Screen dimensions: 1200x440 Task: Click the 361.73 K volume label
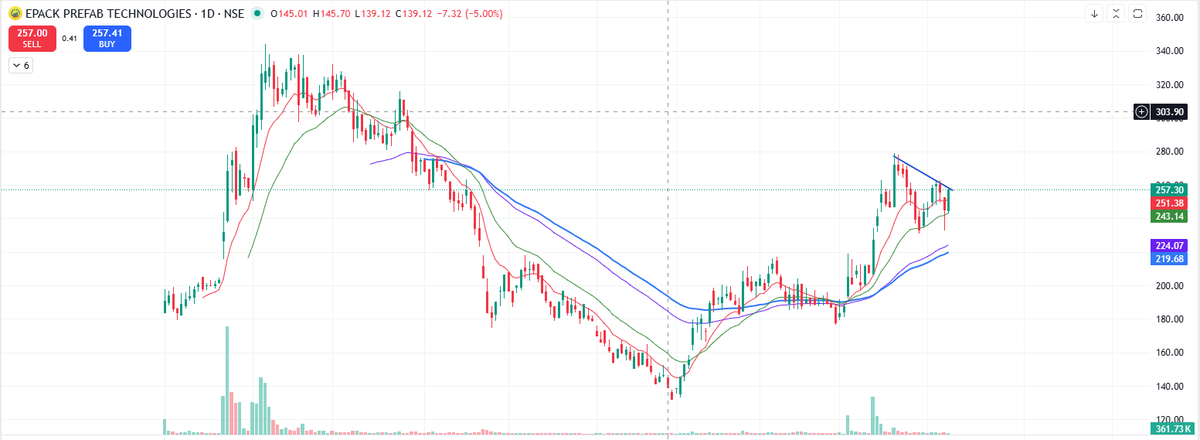[x=1170, y=428]
